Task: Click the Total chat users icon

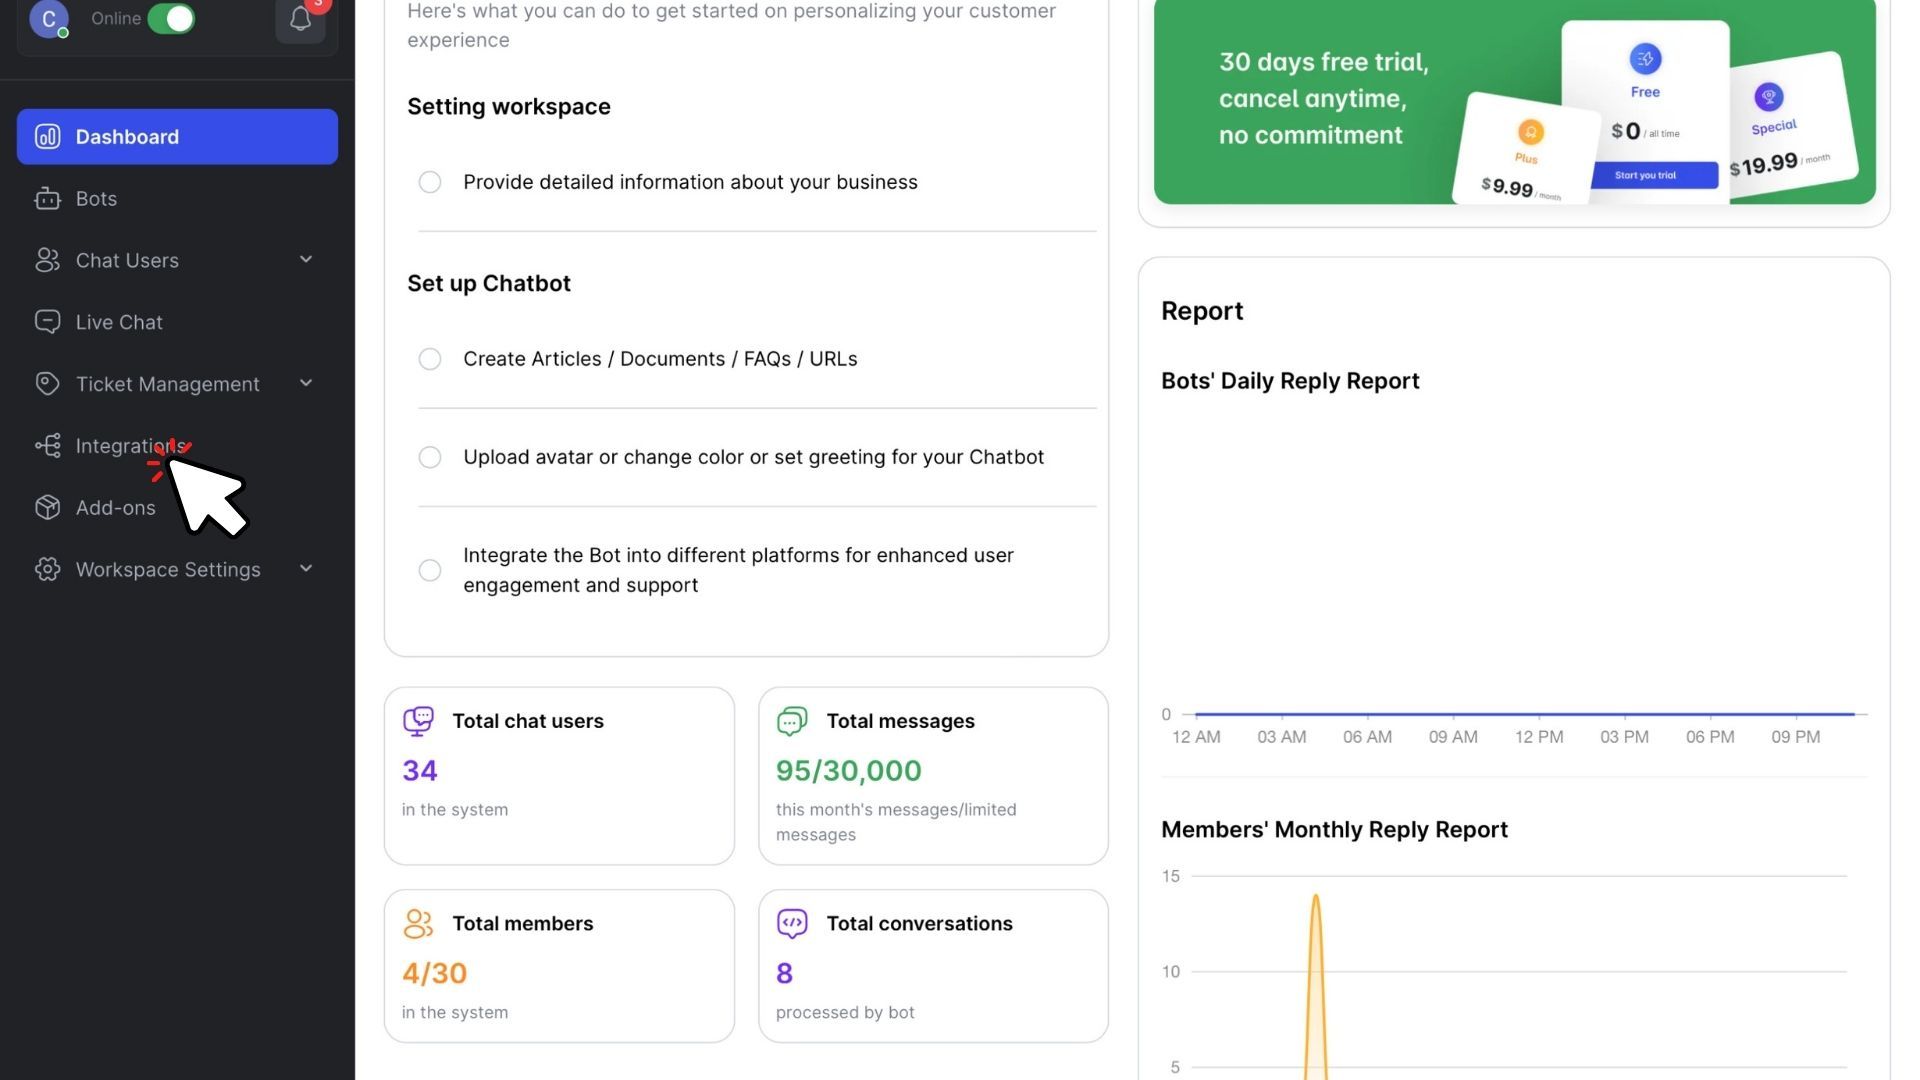Action: (x=418, y=721)
